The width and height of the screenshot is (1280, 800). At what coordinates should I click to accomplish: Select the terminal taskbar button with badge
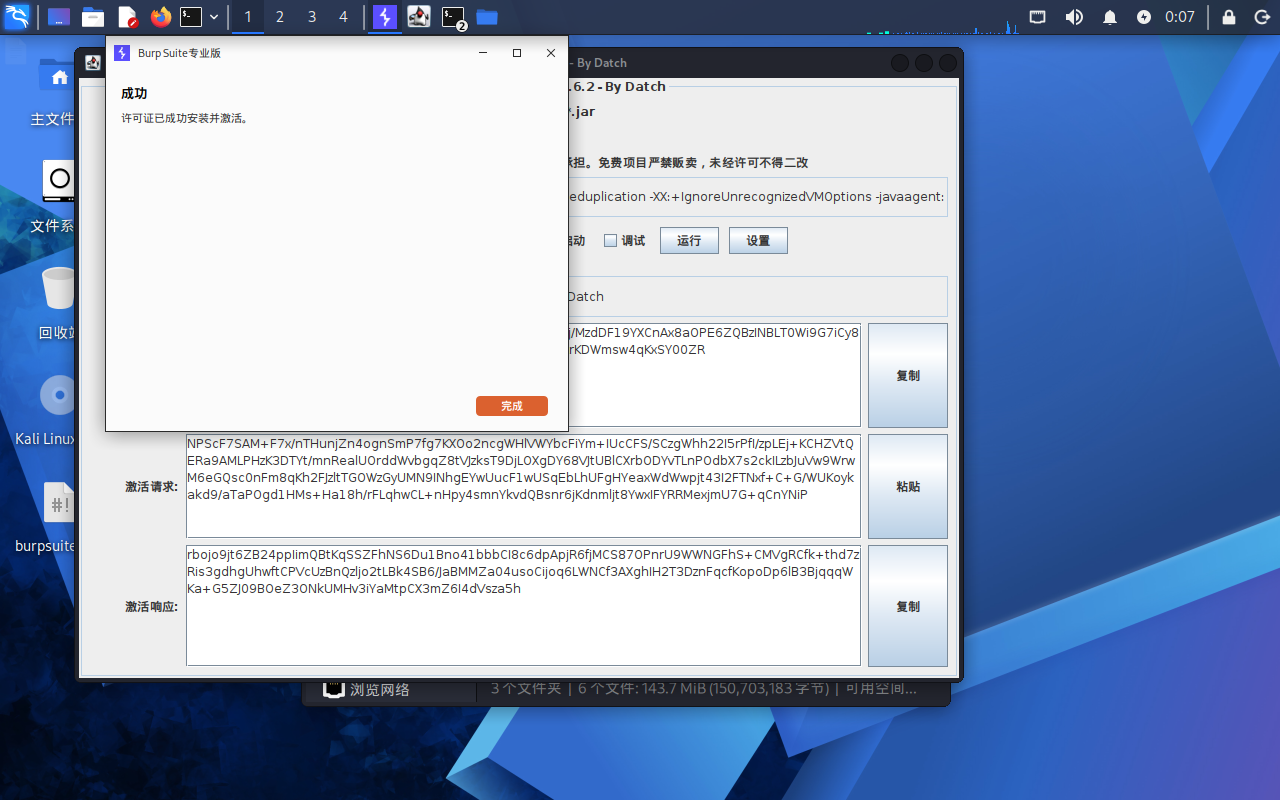454,17
